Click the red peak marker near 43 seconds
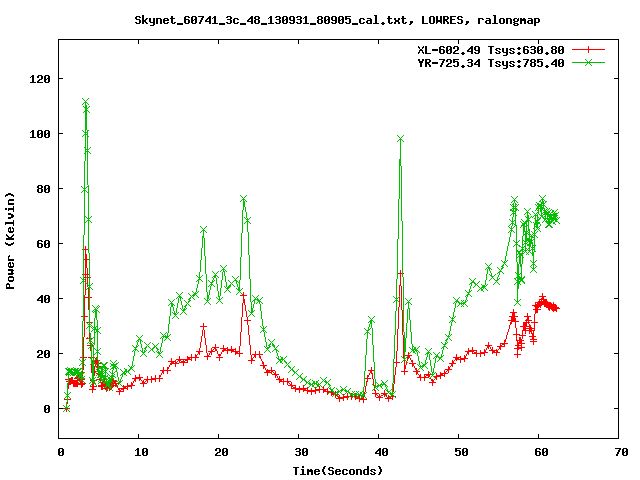640x480 pixels. (x=400, y=273)
